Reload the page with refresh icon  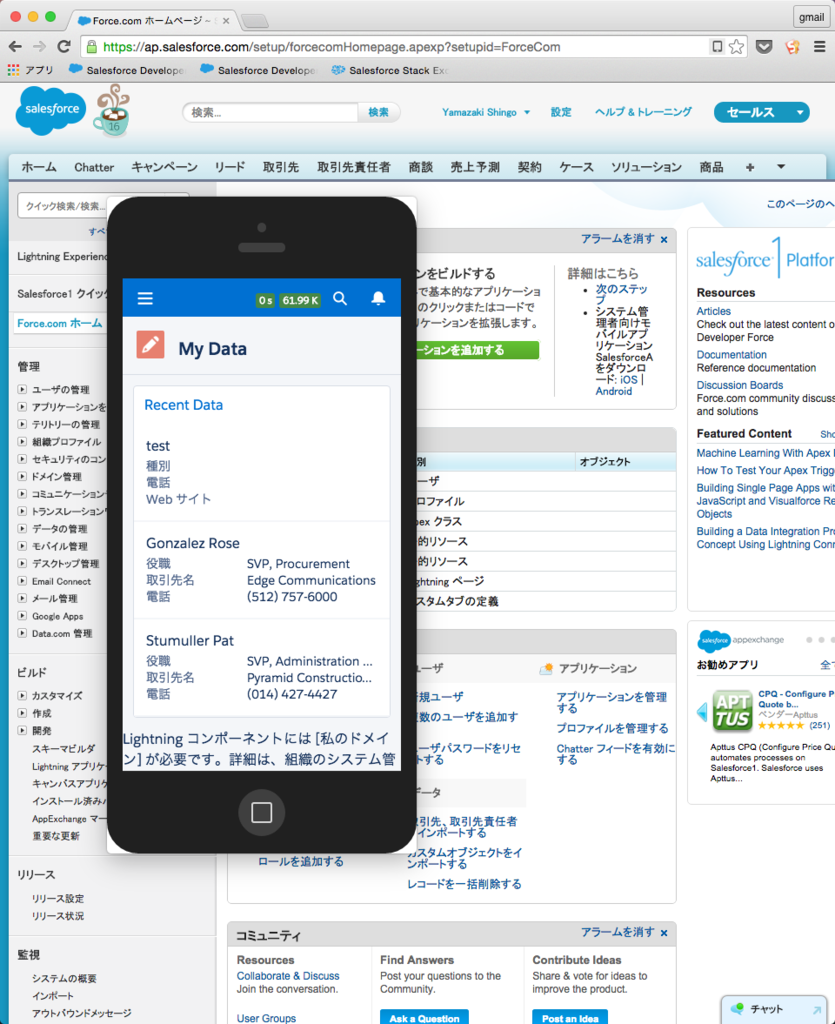64,47
